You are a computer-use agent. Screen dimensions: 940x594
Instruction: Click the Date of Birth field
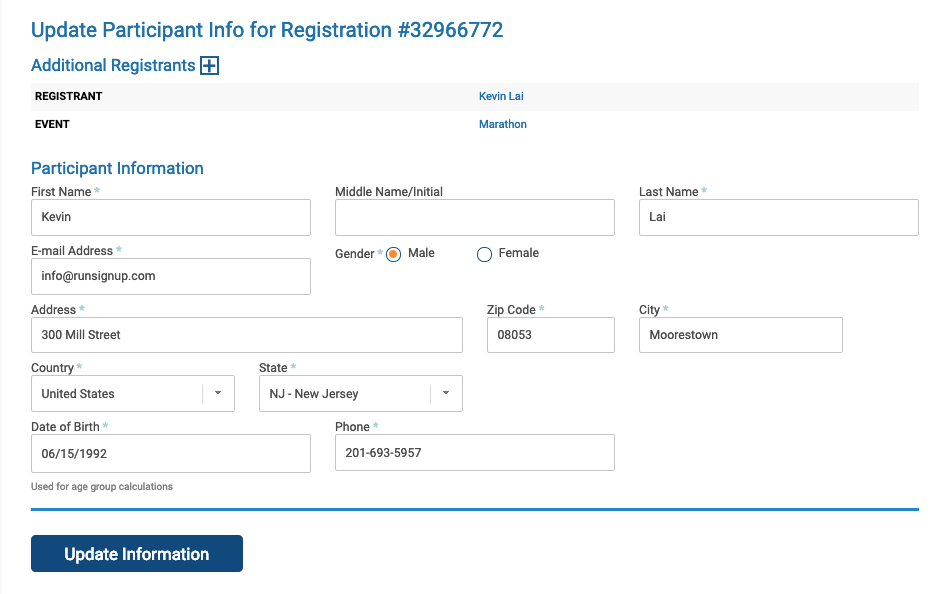[170, 453]
